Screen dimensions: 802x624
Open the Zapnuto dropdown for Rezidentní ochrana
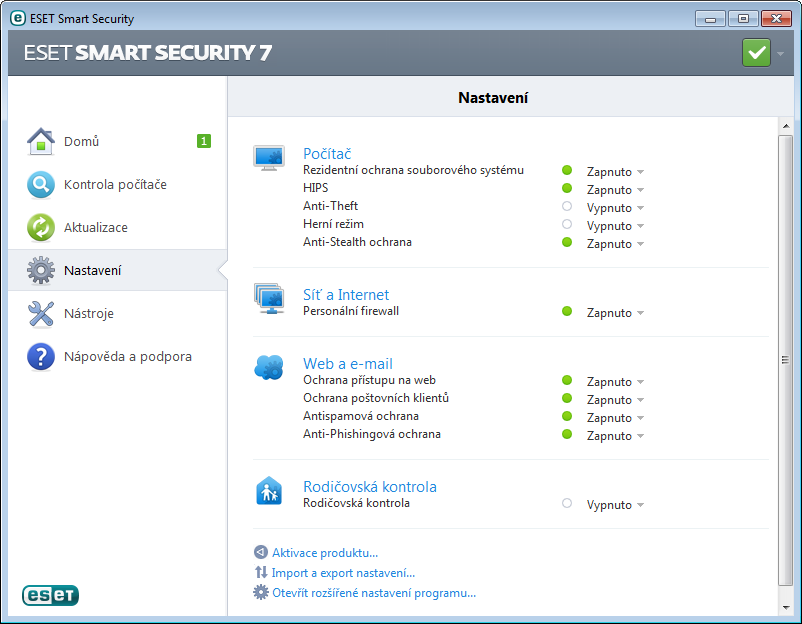[615, 172]
